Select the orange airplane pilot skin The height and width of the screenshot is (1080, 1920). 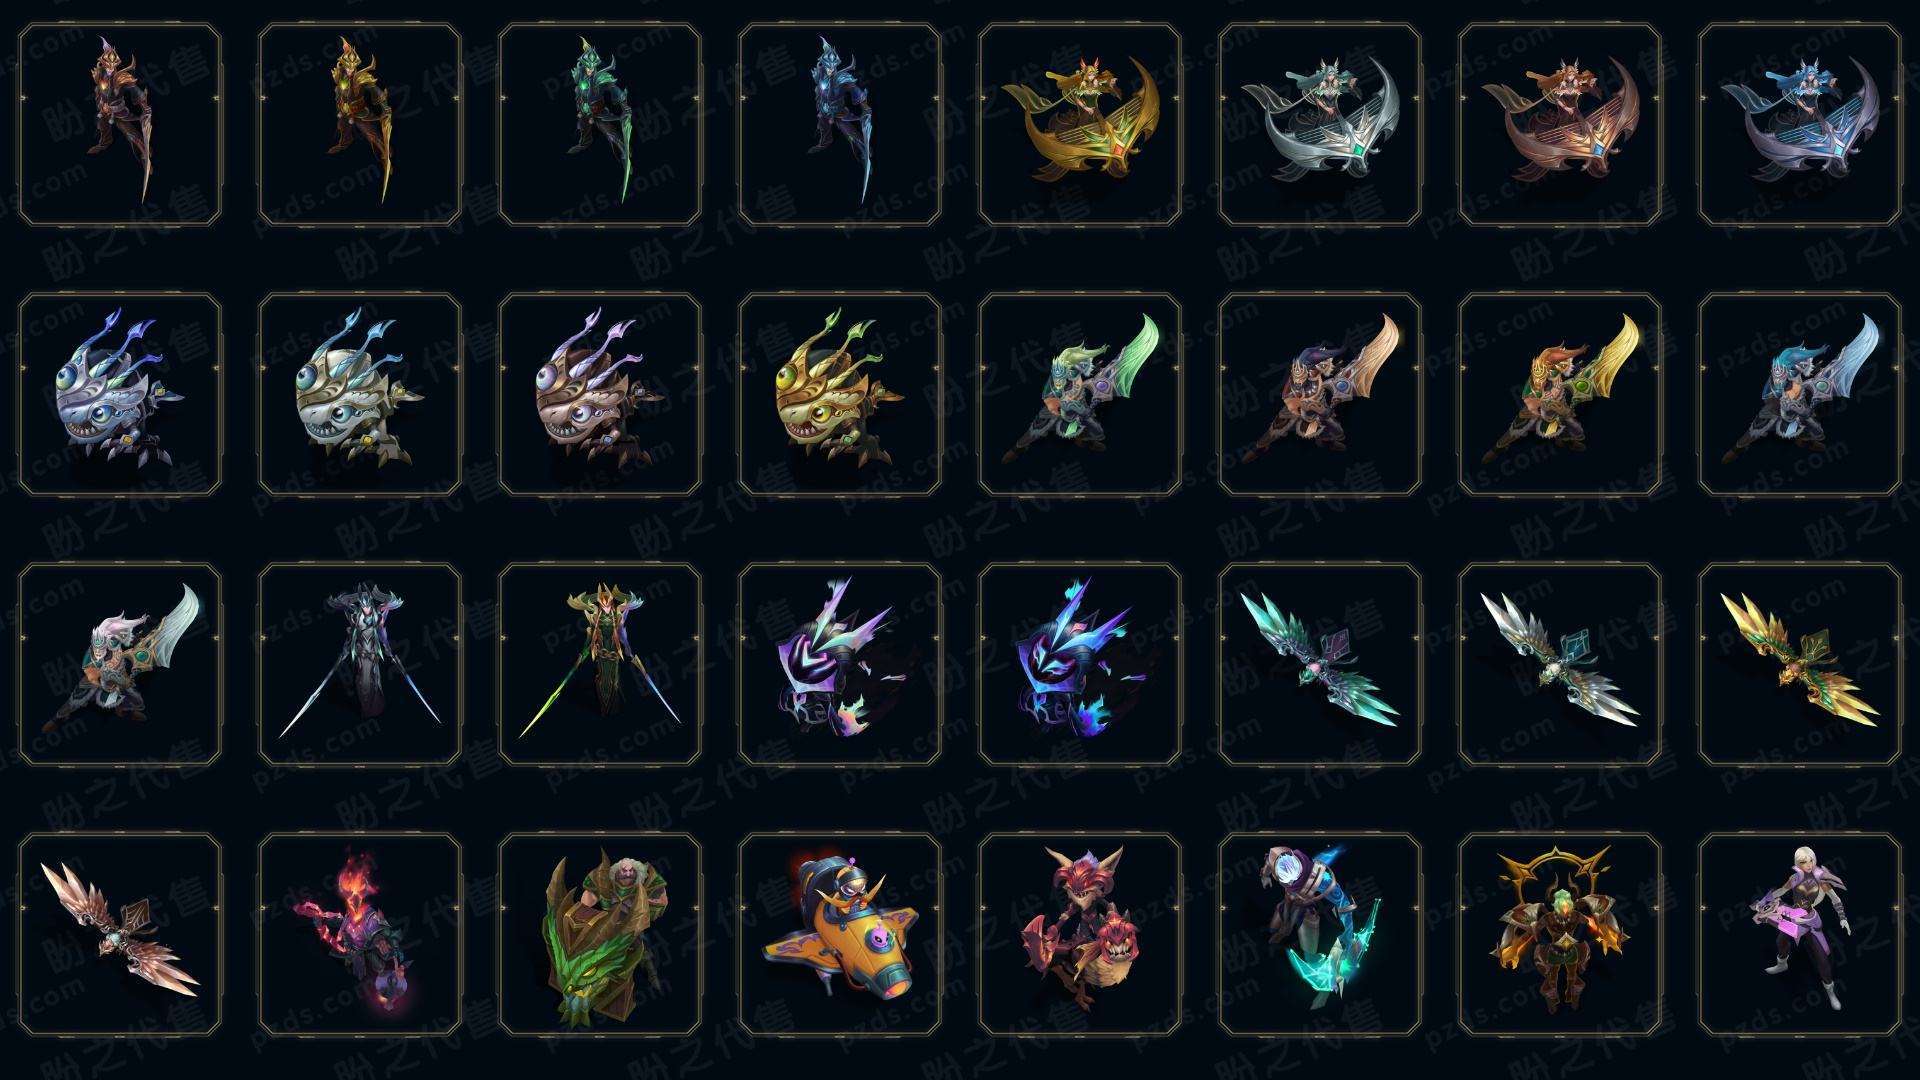tap(840, 934)
